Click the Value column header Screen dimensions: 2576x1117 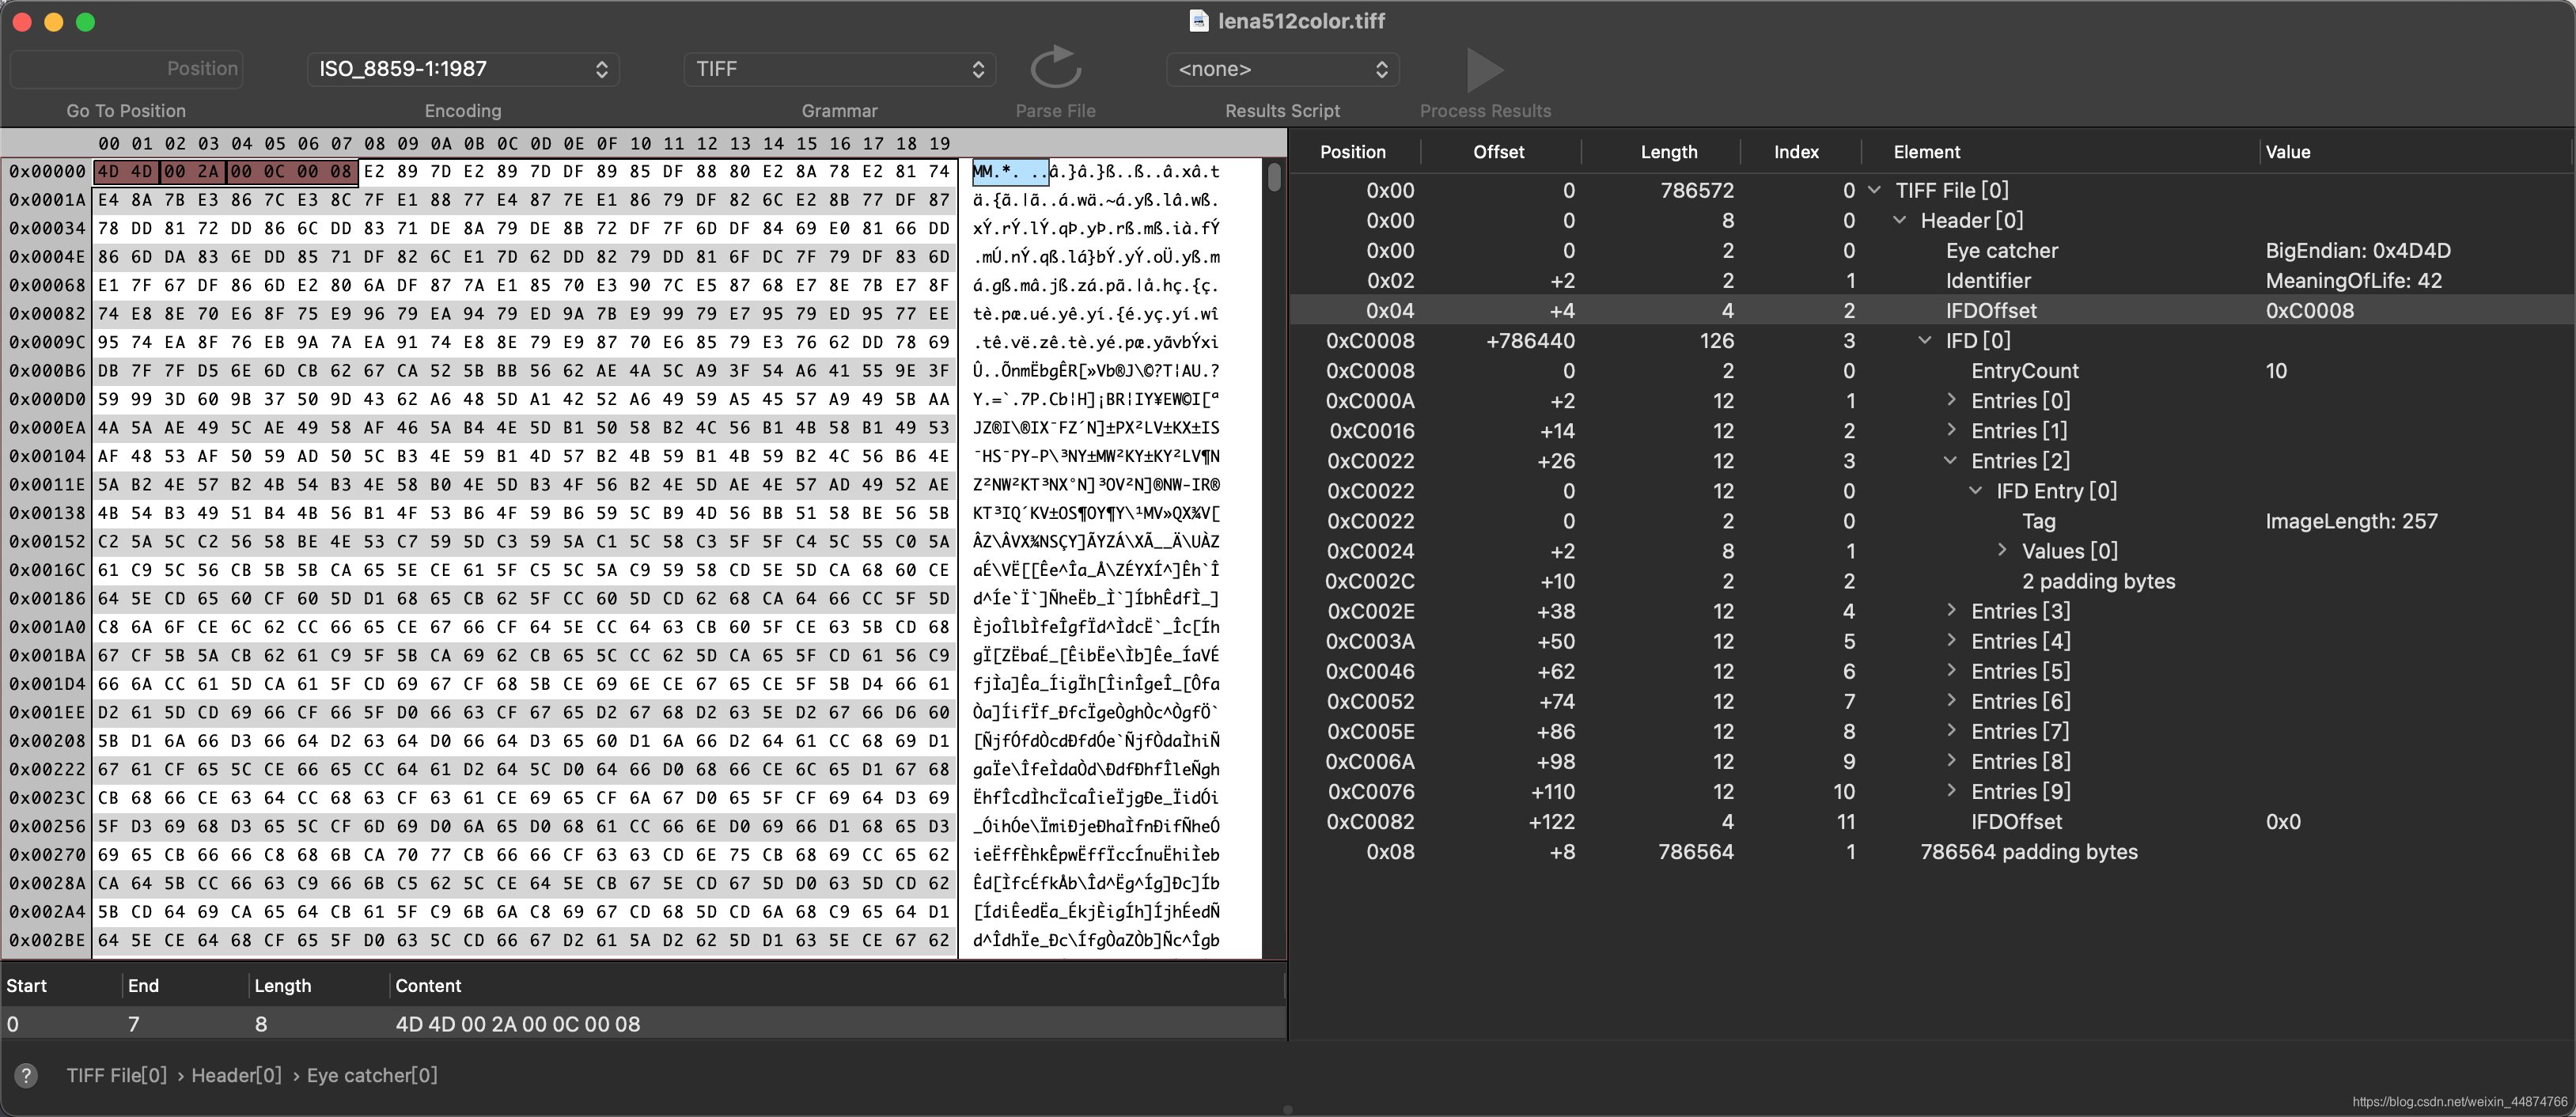[2287, 152]
